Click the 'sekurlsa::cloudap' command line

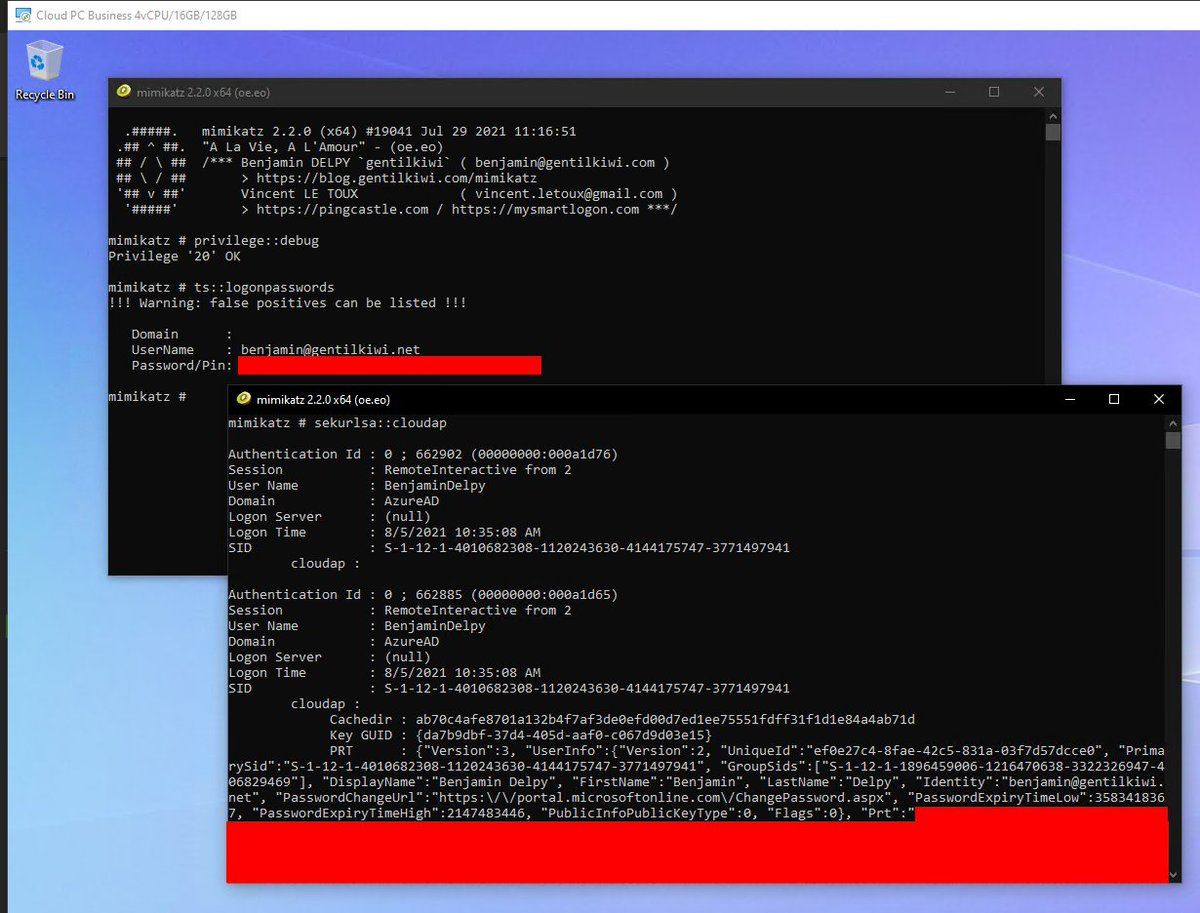tap(339, 423)
